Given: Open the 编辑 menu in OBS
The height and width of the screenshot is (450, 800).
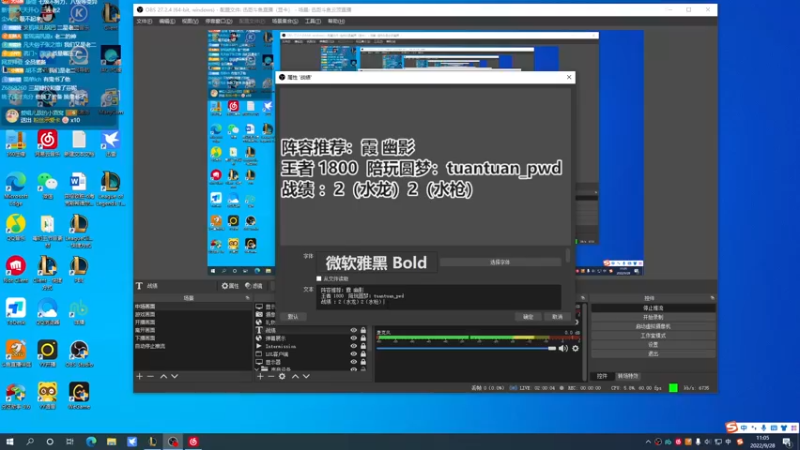Looking at the screenshot, I should pos(167,21).
